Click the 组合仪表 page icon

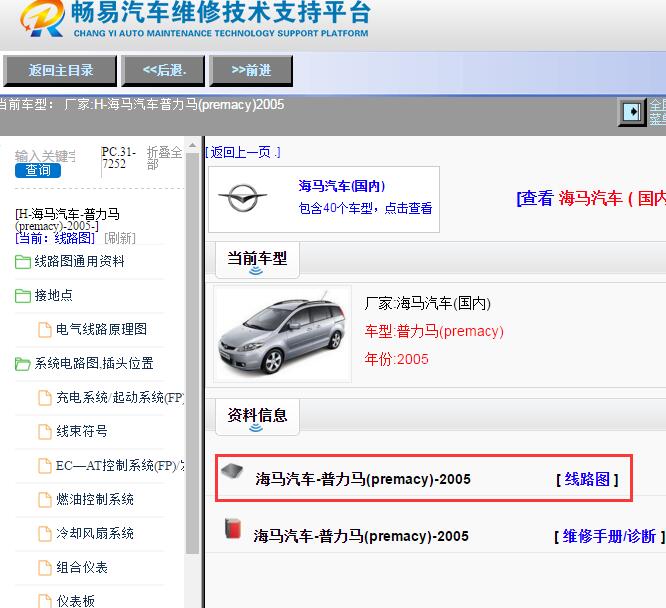coord(45,568)
